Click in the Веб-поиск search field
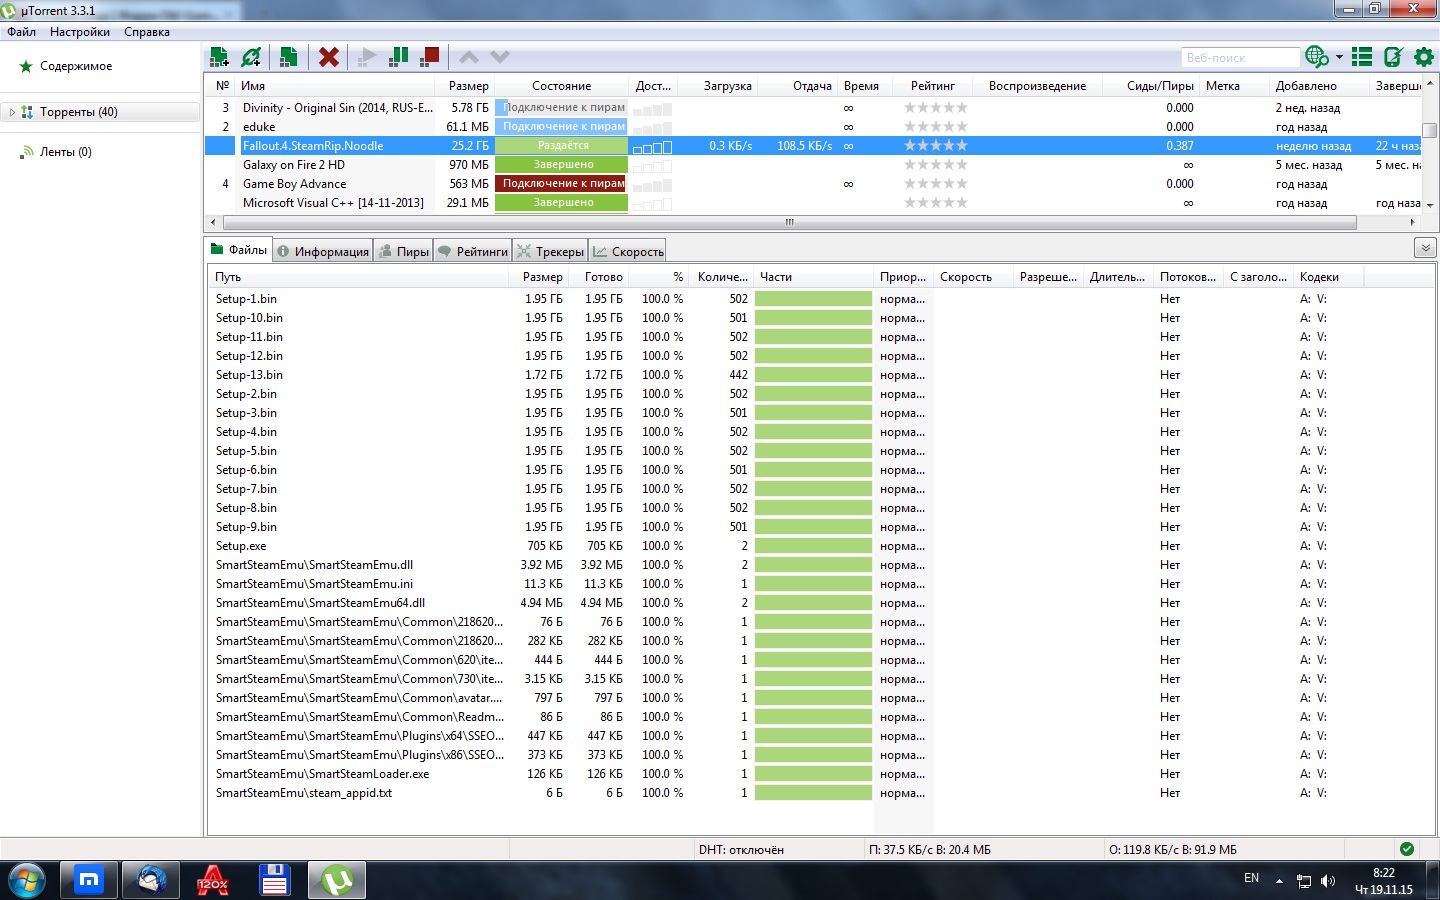This screenshot has width=1440, height=900. point(1240,57)
